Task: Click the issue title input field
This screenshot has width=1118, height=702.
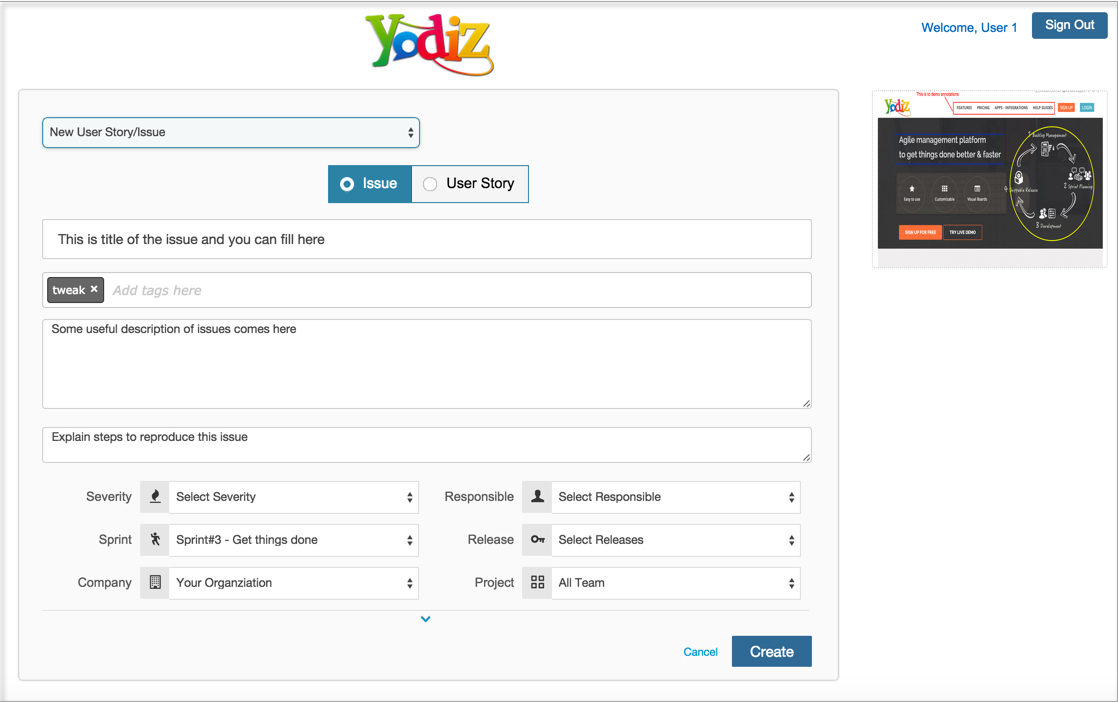Action: [427, 240]
